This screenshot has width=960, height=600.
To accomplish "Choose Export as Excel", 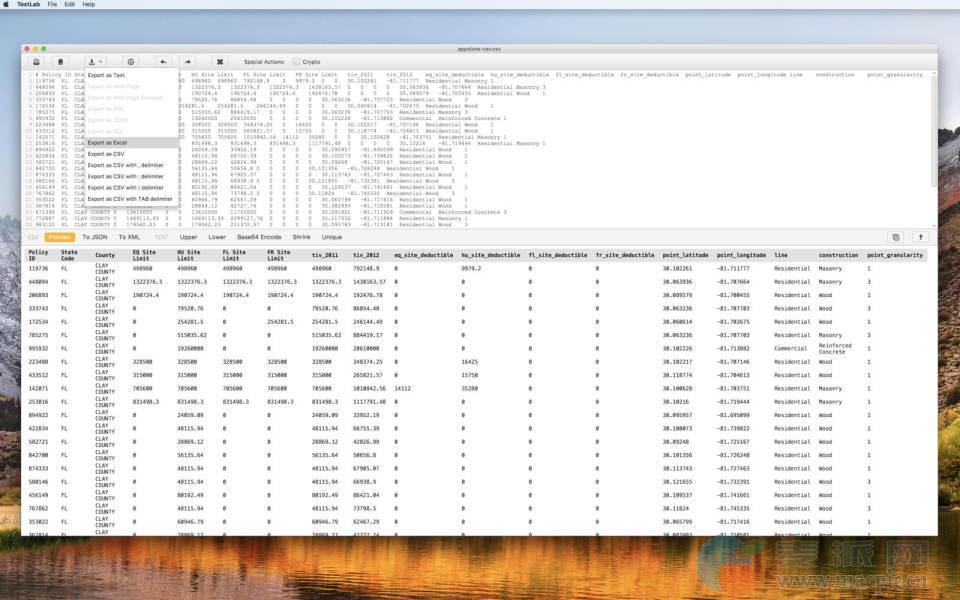I will pos(107,143).
